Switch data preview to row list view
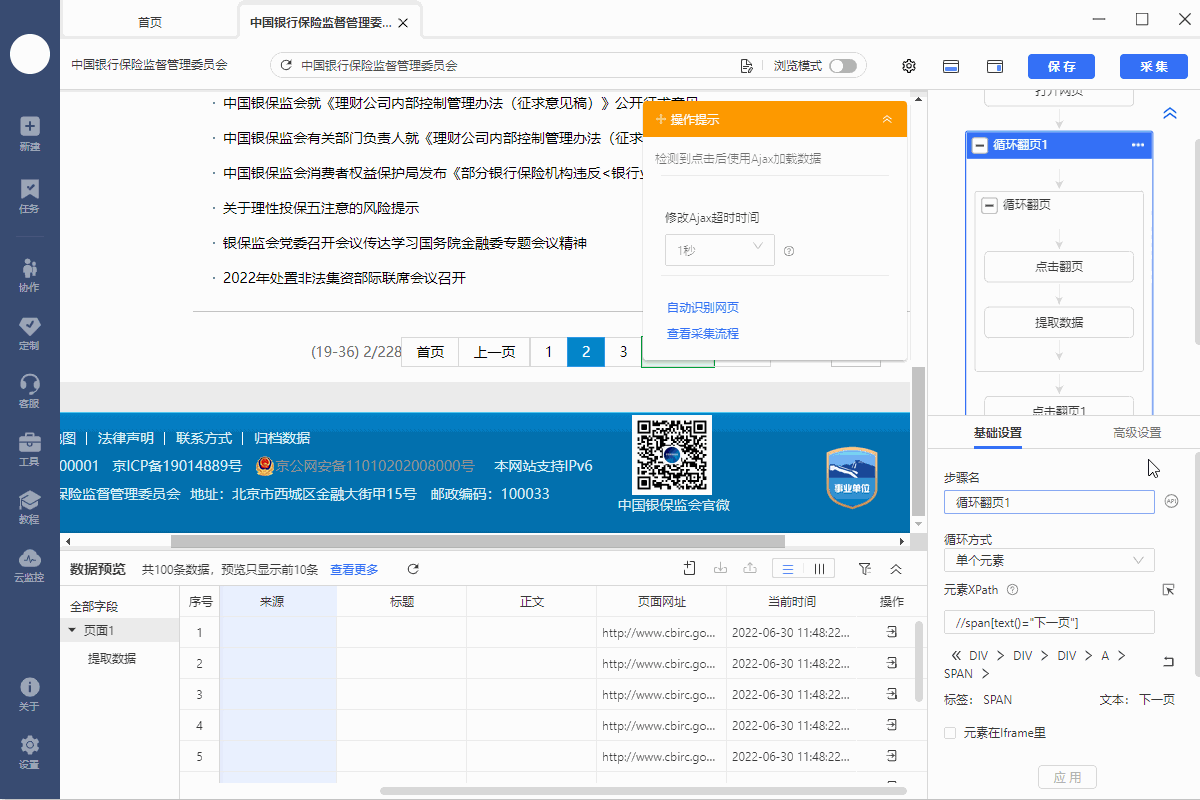1200x800 pixels. click(x=788, y=569)
